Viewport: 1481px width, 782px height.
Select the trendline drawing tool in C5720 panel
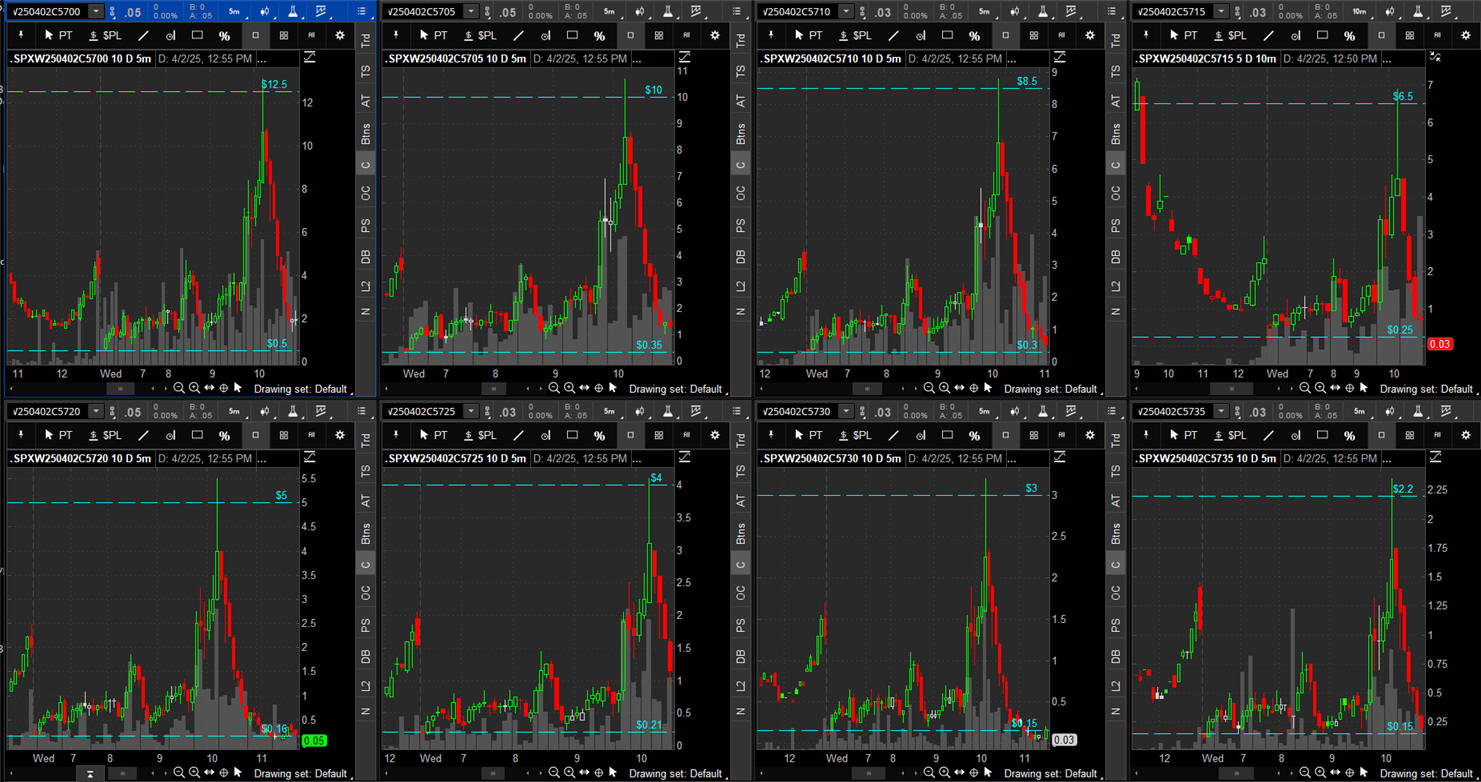(x=144, y=435)
